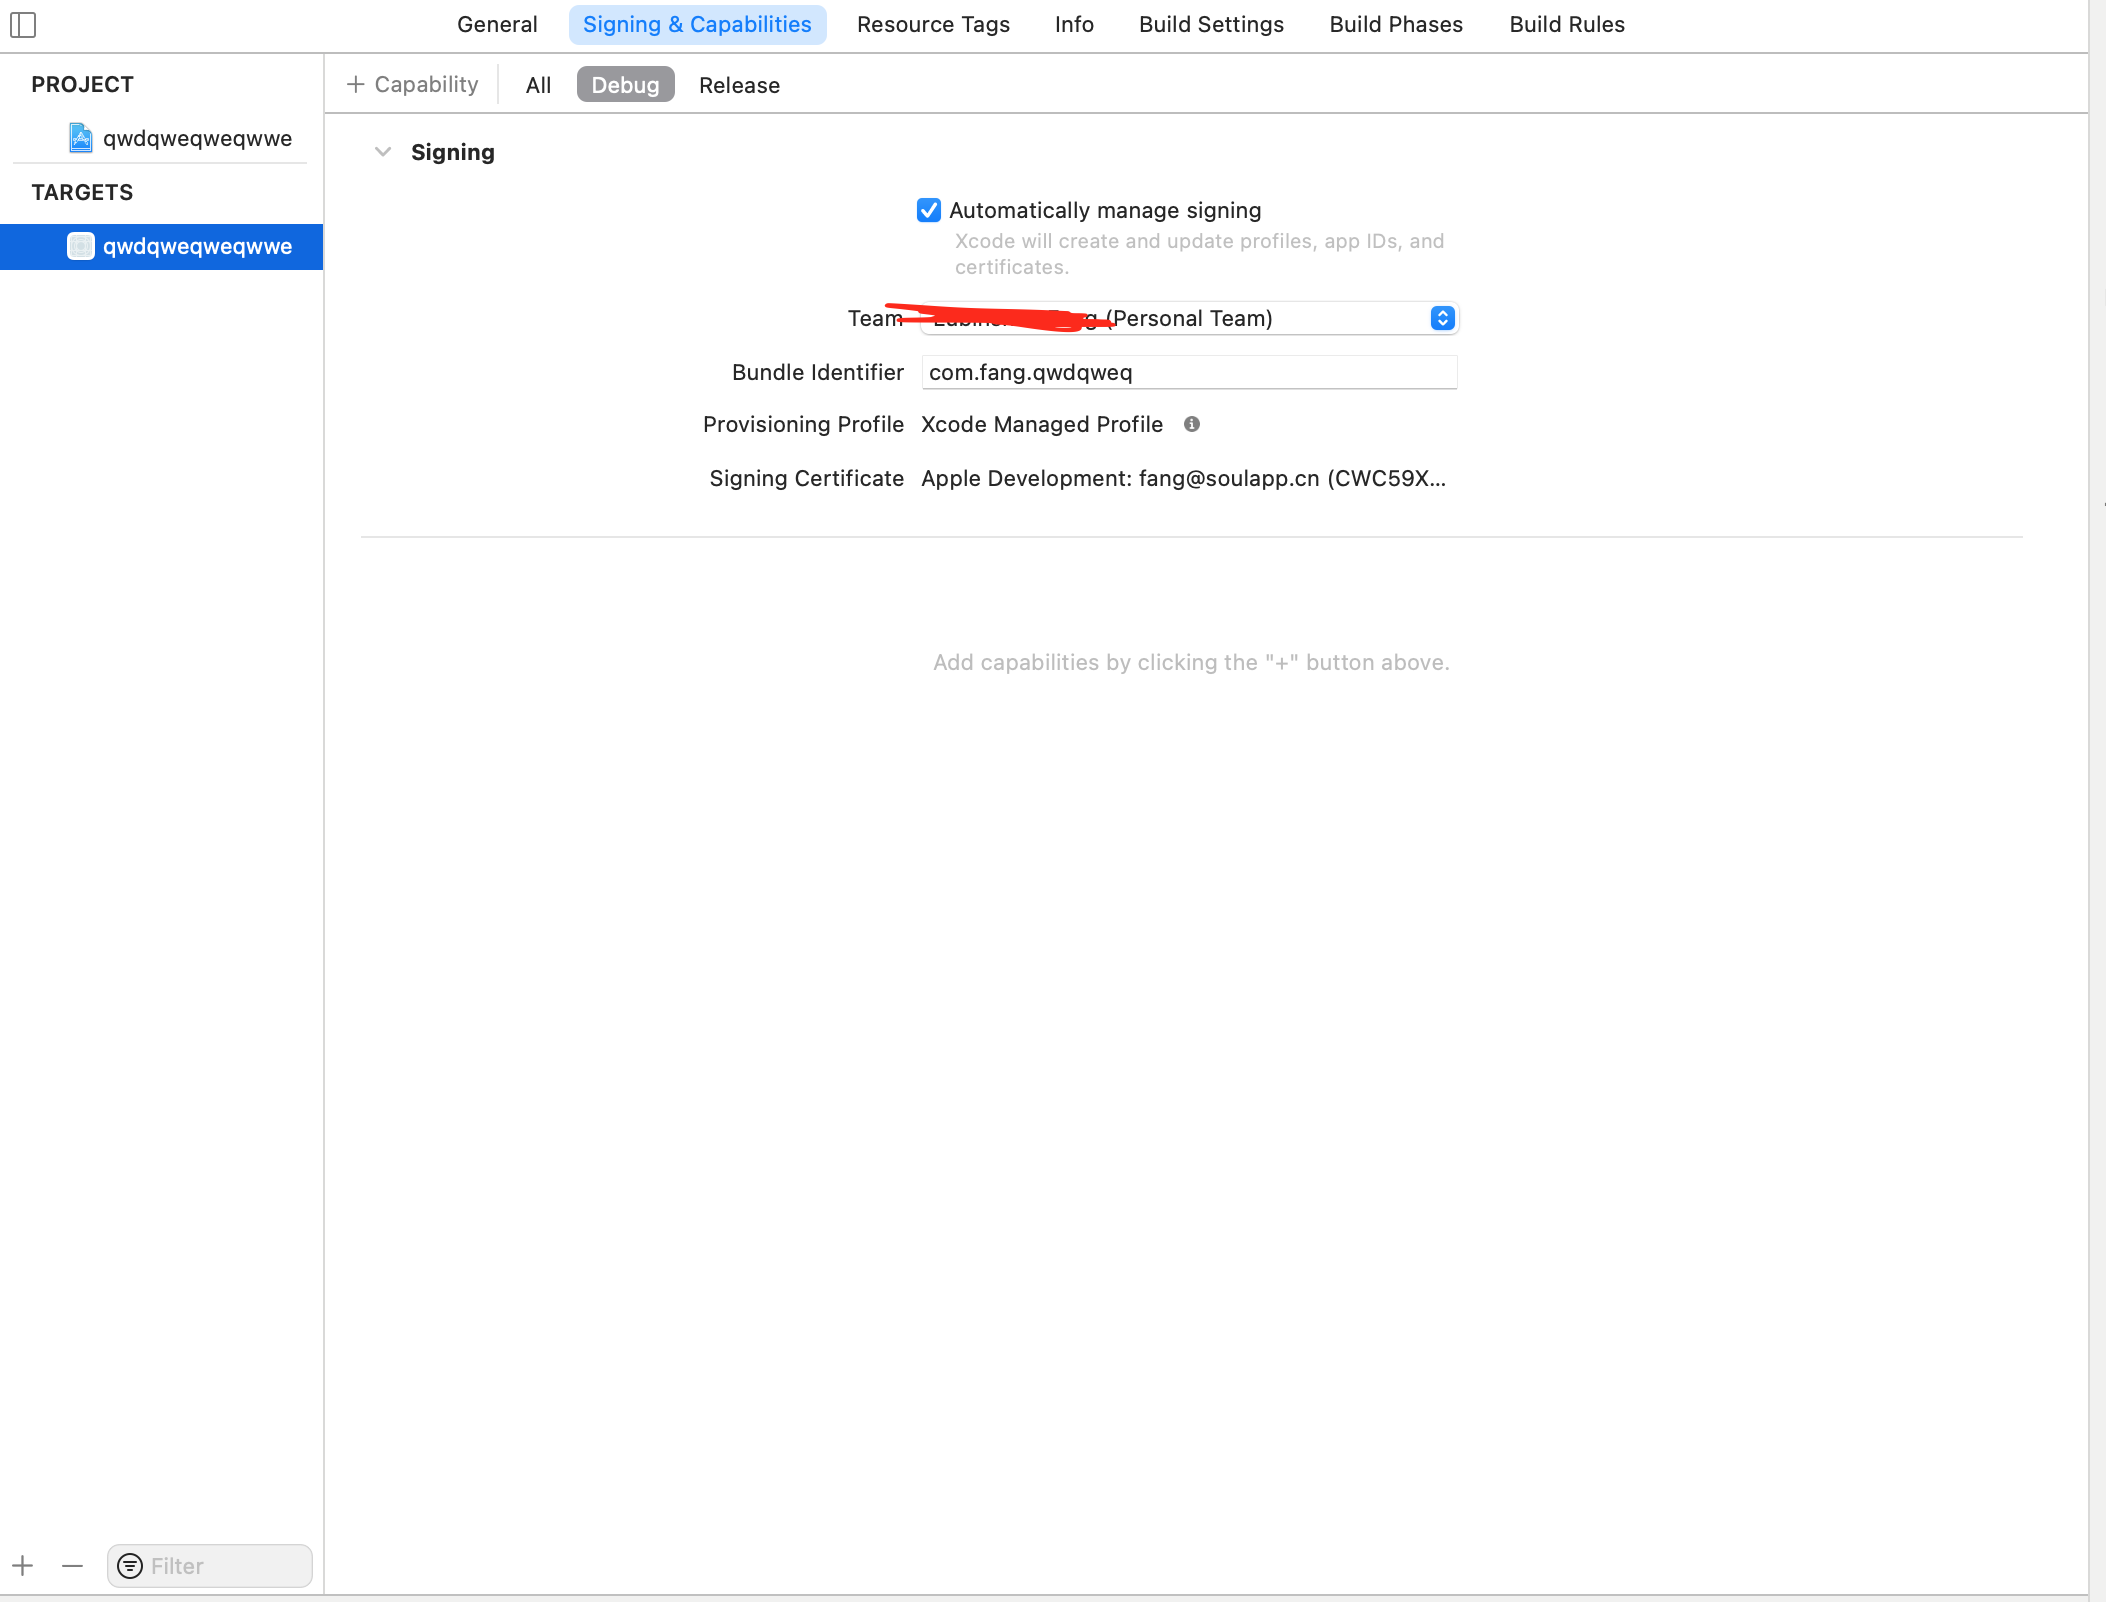Uncheck Automatically manage signing
Screen dimensions: 2106x1602
click(x=929, y=210)
